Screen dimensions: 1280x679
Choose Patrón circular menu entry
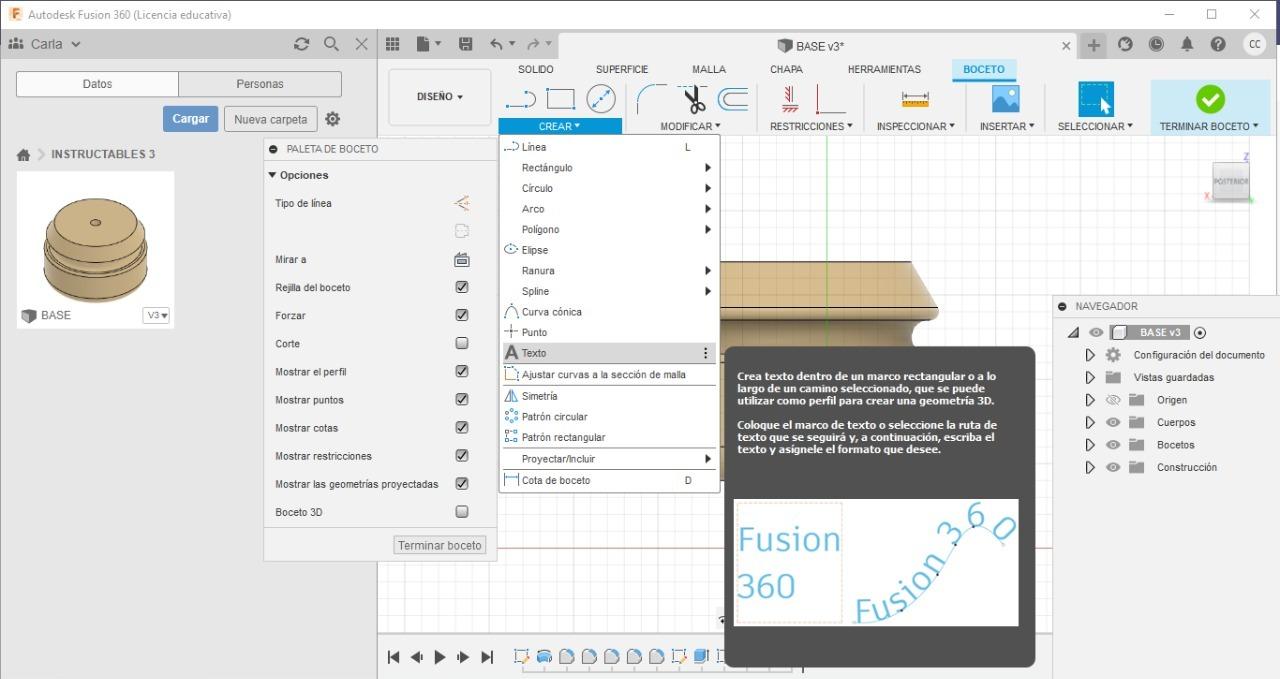[x=609, y=417]
